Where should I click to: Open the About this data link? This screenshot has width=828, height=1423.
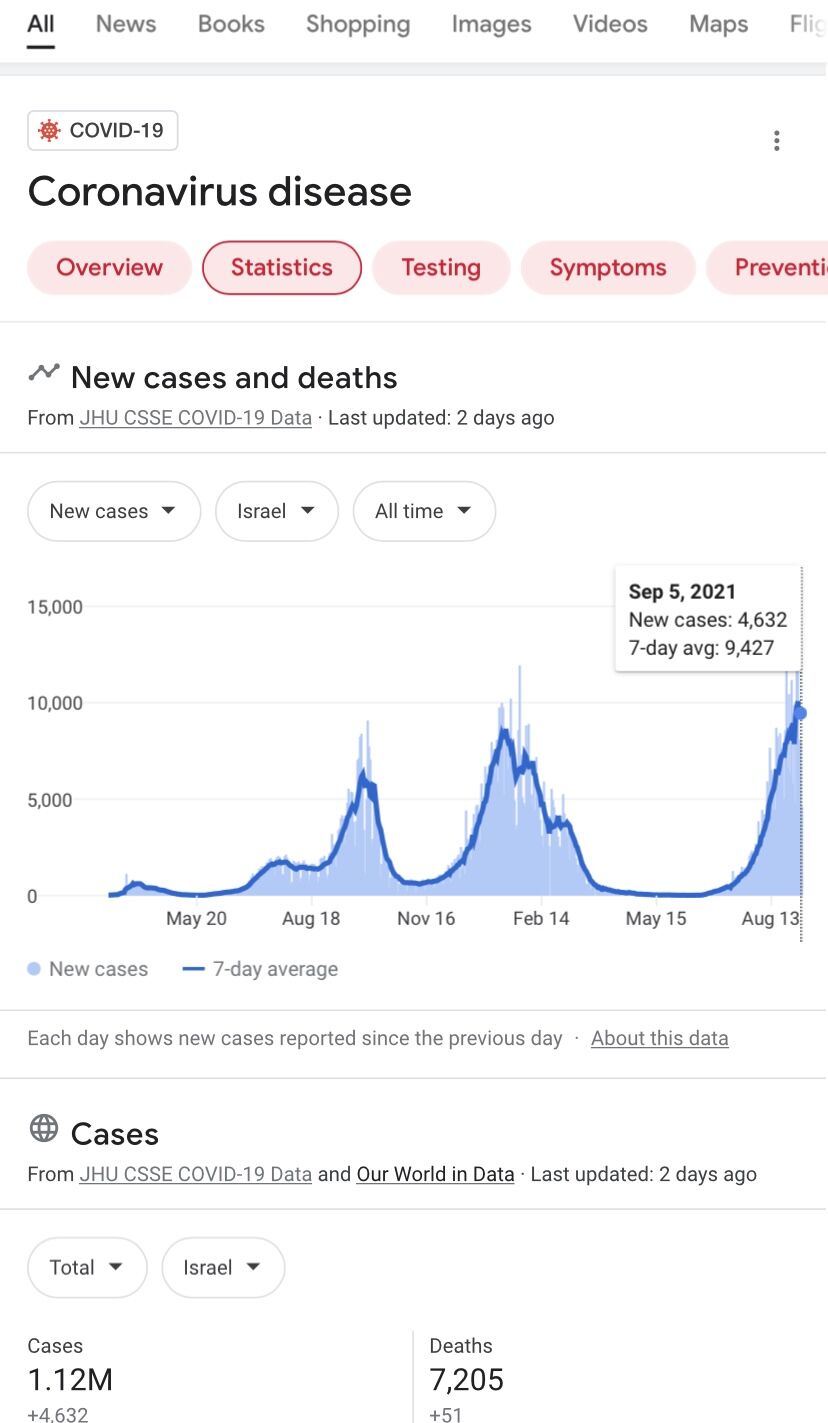[659, 1038]
